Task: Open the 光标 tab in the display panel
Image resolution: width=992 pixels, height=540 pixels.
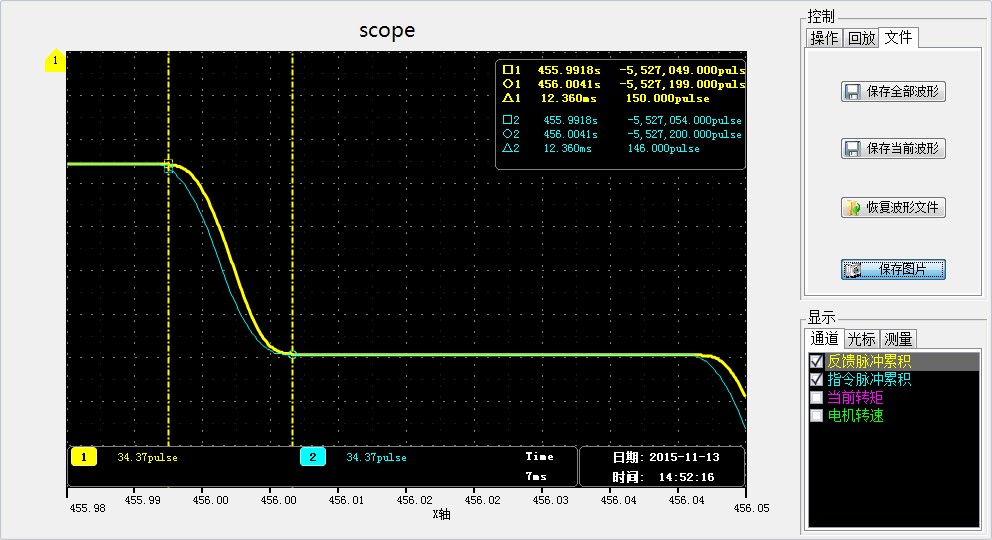Action: point(861,339)
